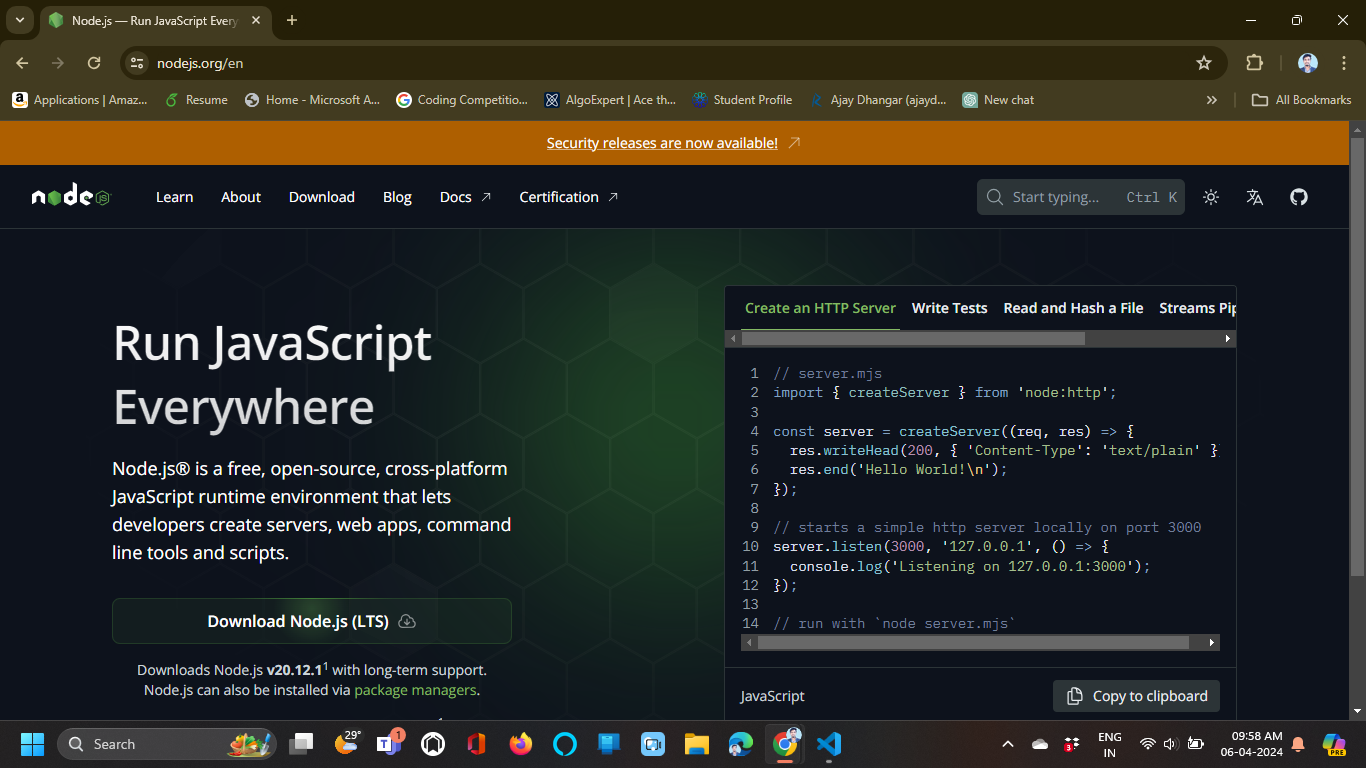
Task: Toggle the light/dark theme sun icon
Action: [x=1211, y=197]
